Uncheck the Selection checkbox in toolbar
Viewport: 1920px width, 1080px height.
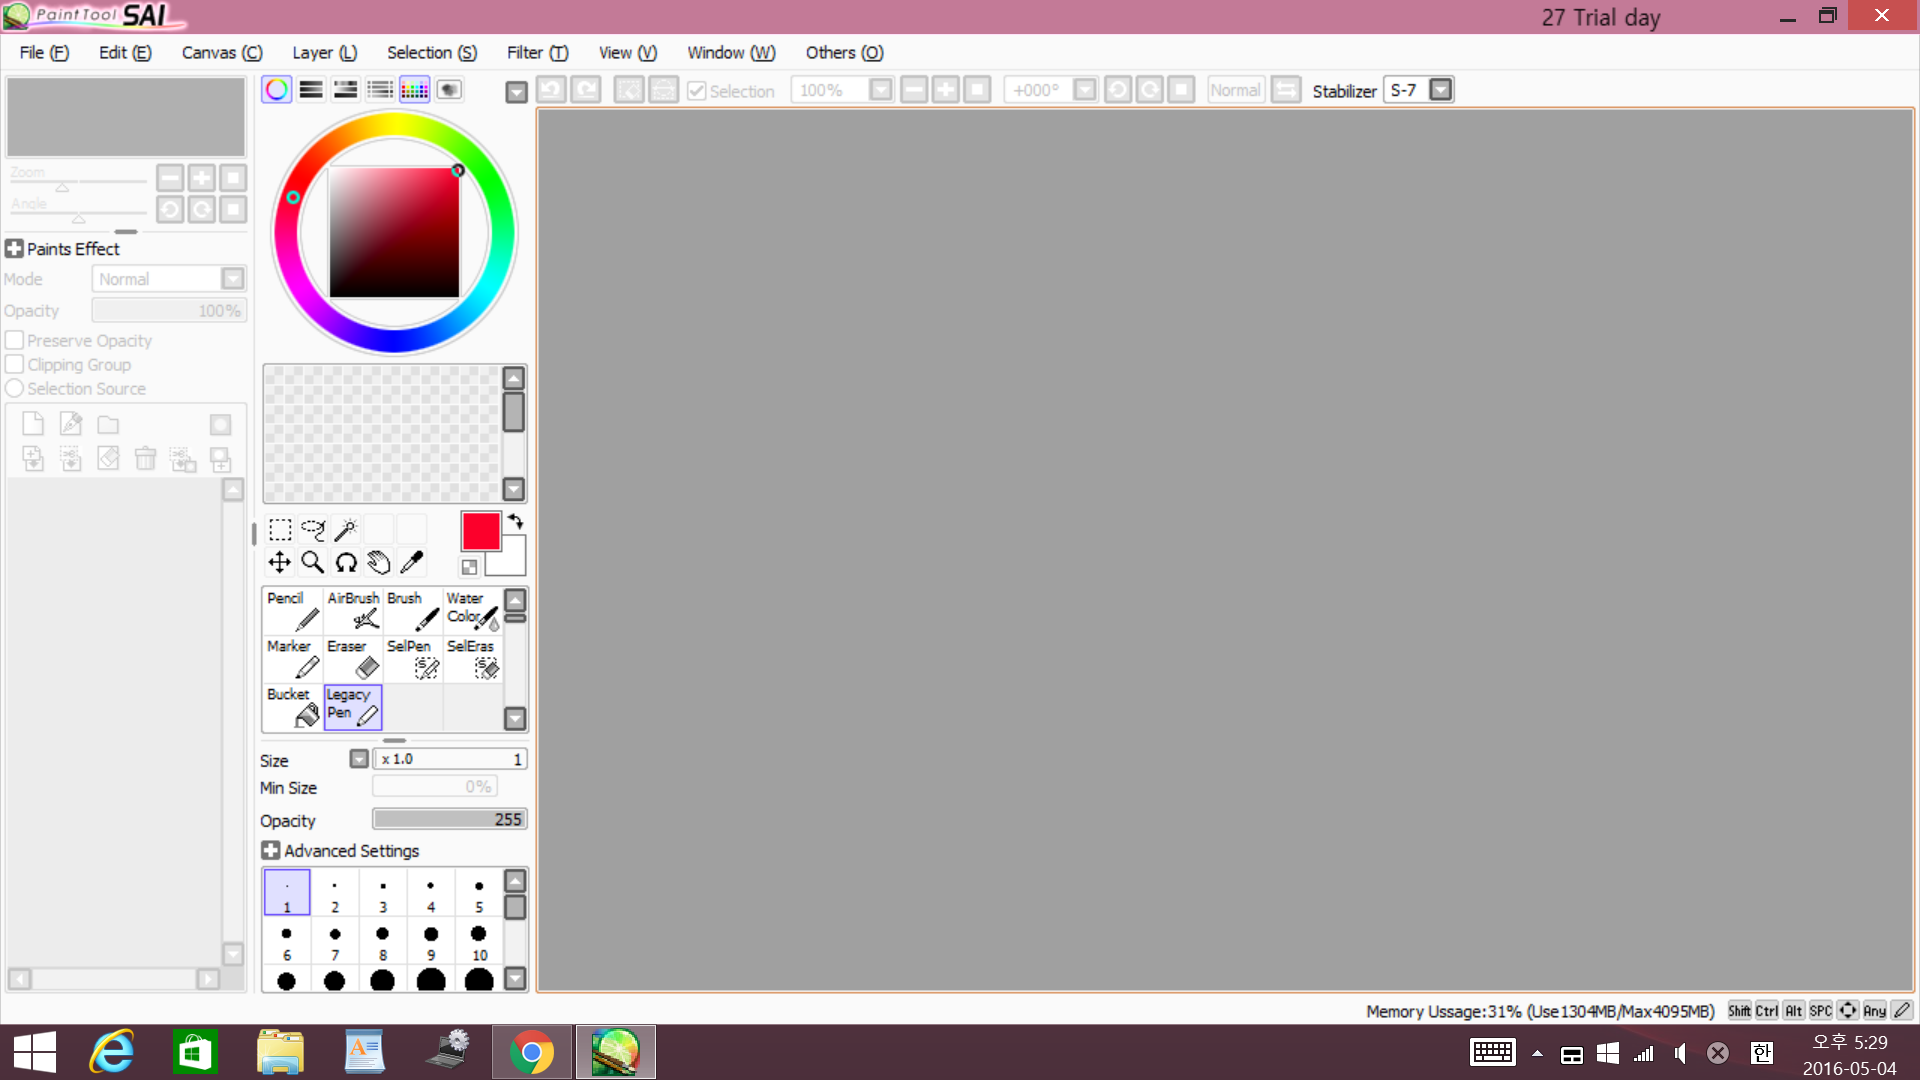697,91
